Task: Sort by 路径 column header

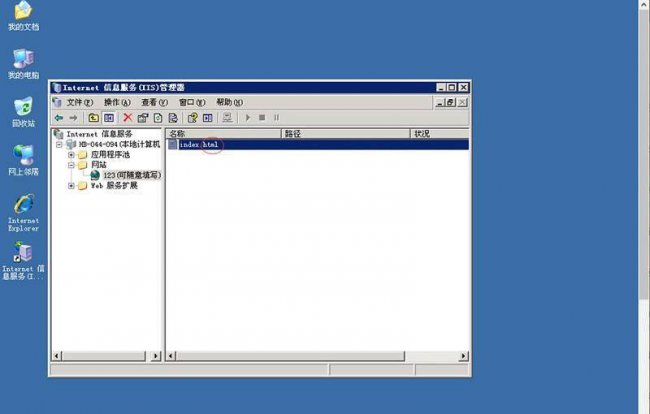Action: point(345,133)
